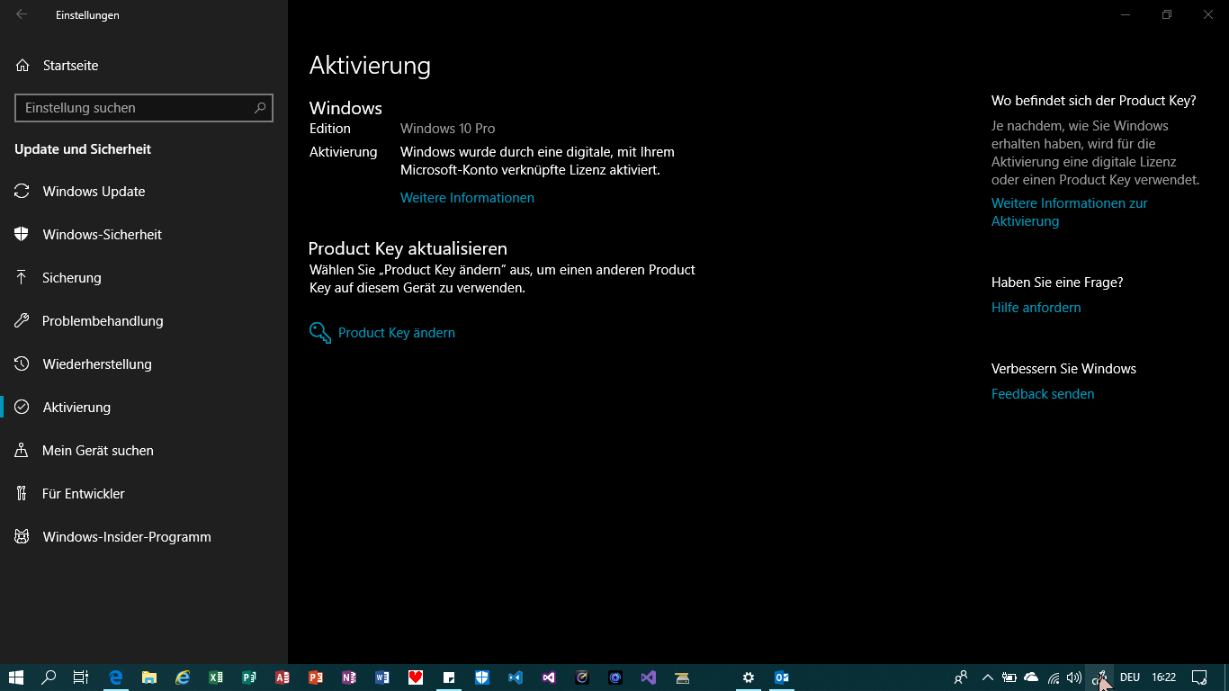Open the Action Center notifications icon
The image size is (1229, 691).
(1200, 678)
